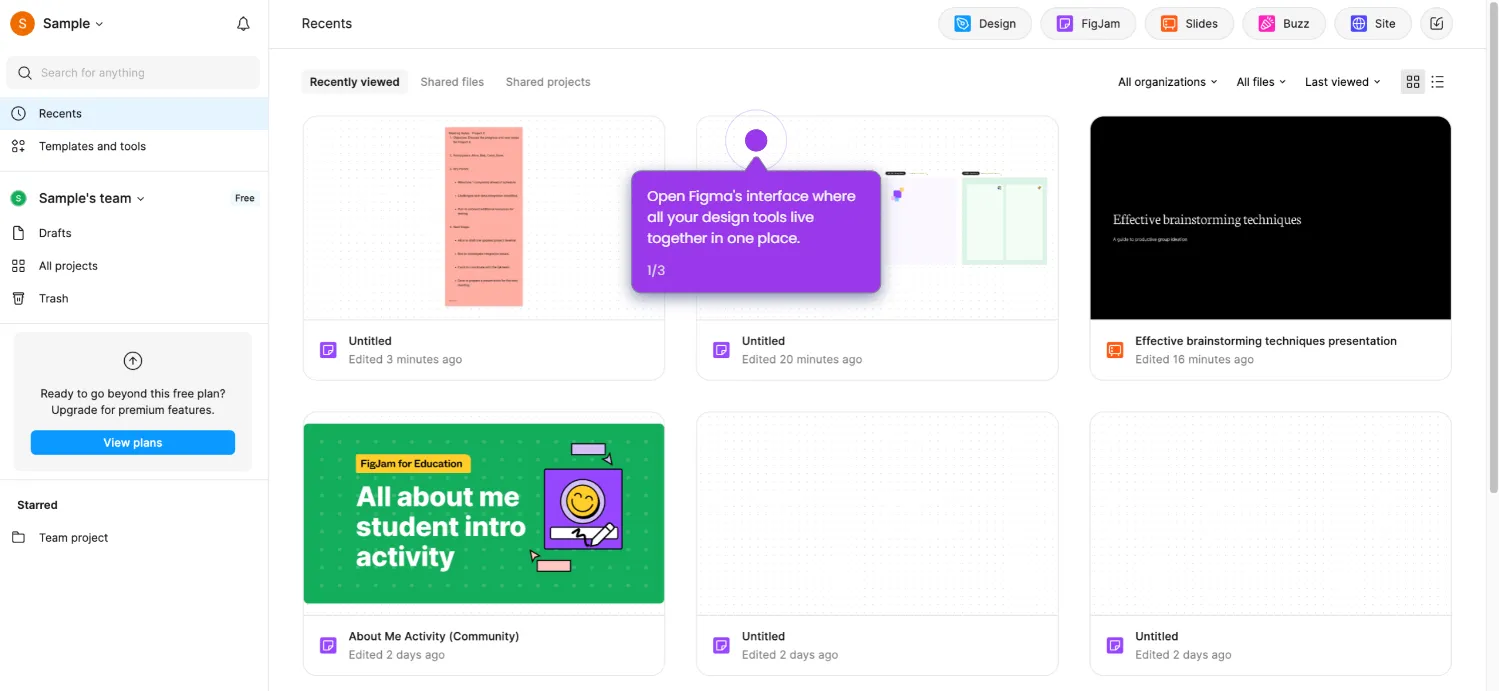Click the Recents clock icon

pyautogui.click(x=18, y=113)
